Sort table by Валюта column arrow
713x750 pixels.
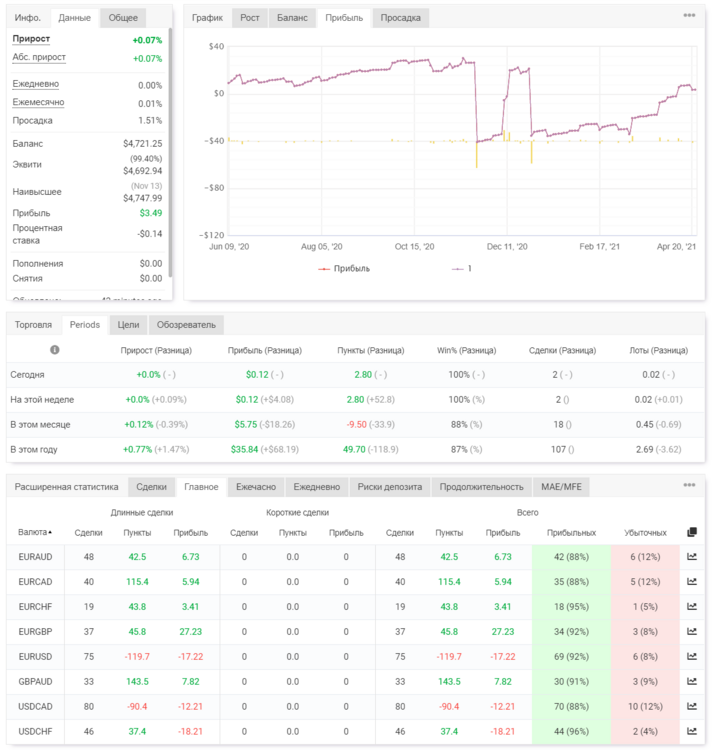pos(50,532)
